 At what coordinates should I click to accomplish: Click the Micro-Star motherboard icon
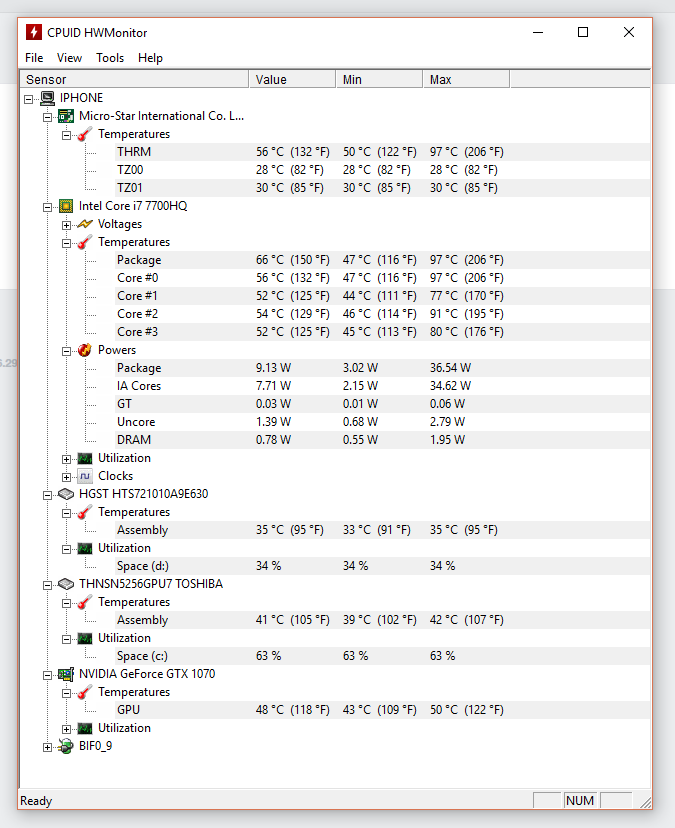tap(66, 116)
